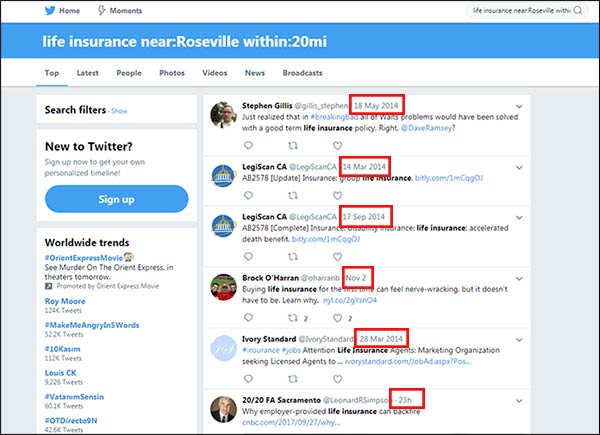Open Moments in the top bar

point(126,11)
